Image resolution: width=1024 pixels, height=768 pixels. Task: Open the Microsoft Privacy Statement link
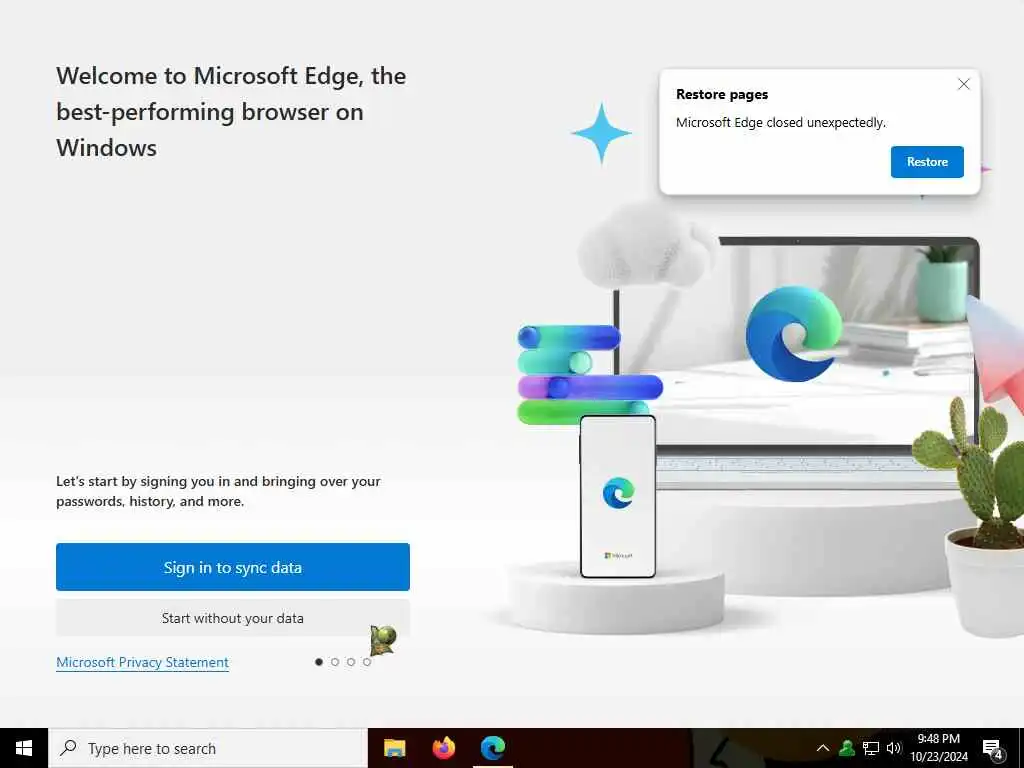point(142,662)
